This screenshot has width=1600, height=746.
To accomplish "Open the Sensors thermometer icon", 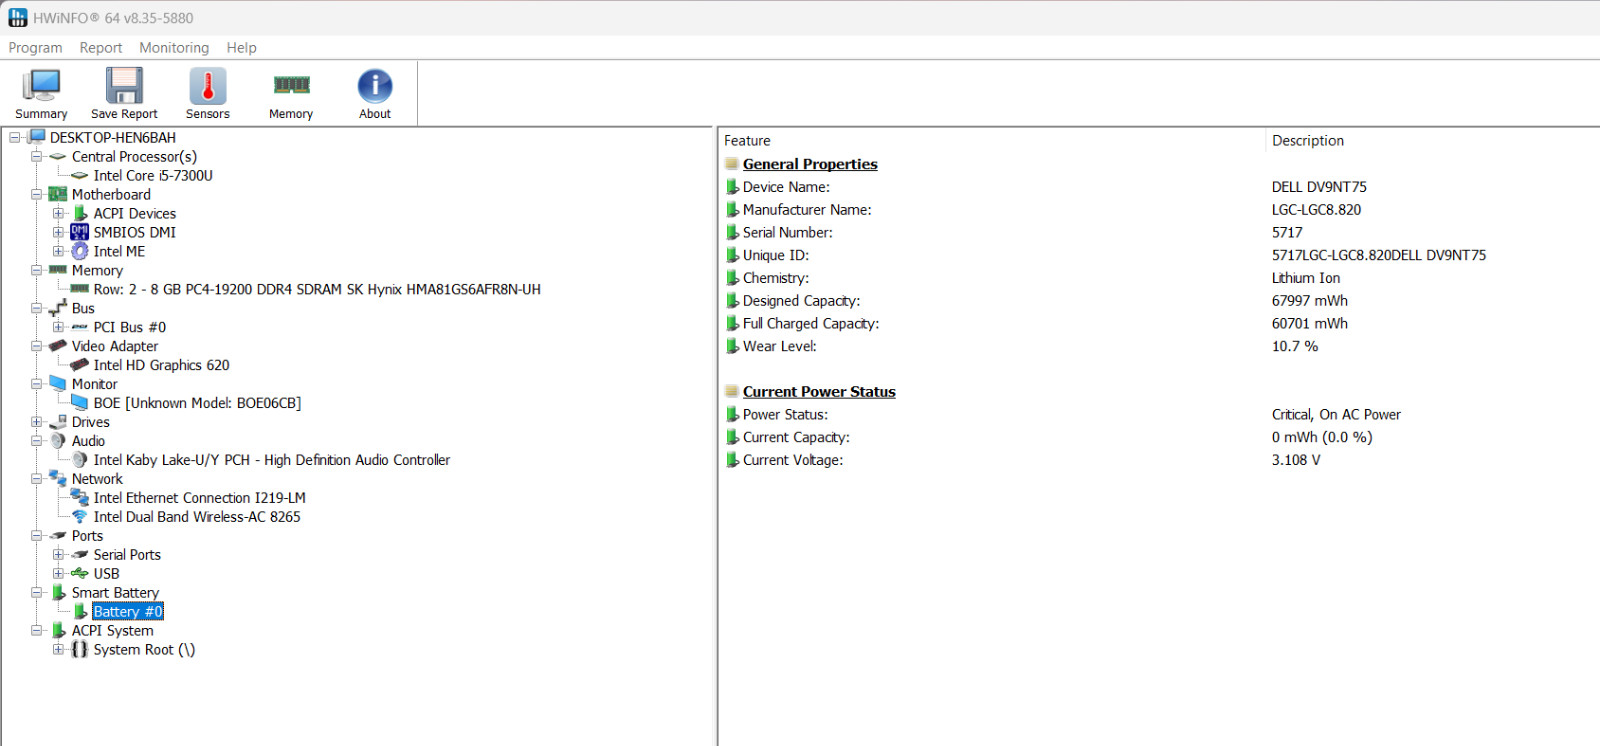I will coord(208,86).
